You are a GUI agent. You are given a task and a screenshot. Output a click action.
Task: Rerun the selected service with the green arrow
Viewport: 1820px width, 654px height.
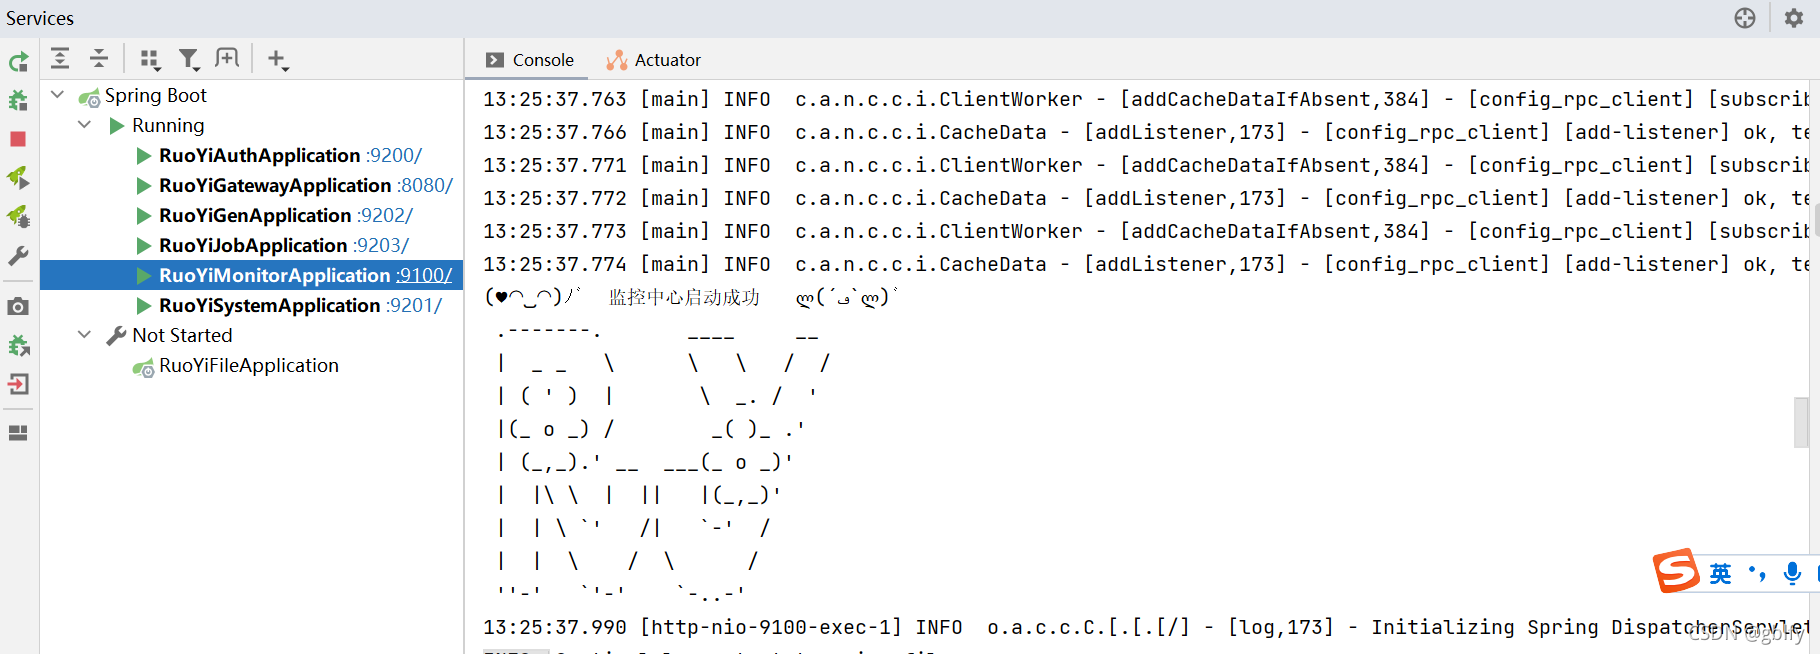(x=18, y=62)
